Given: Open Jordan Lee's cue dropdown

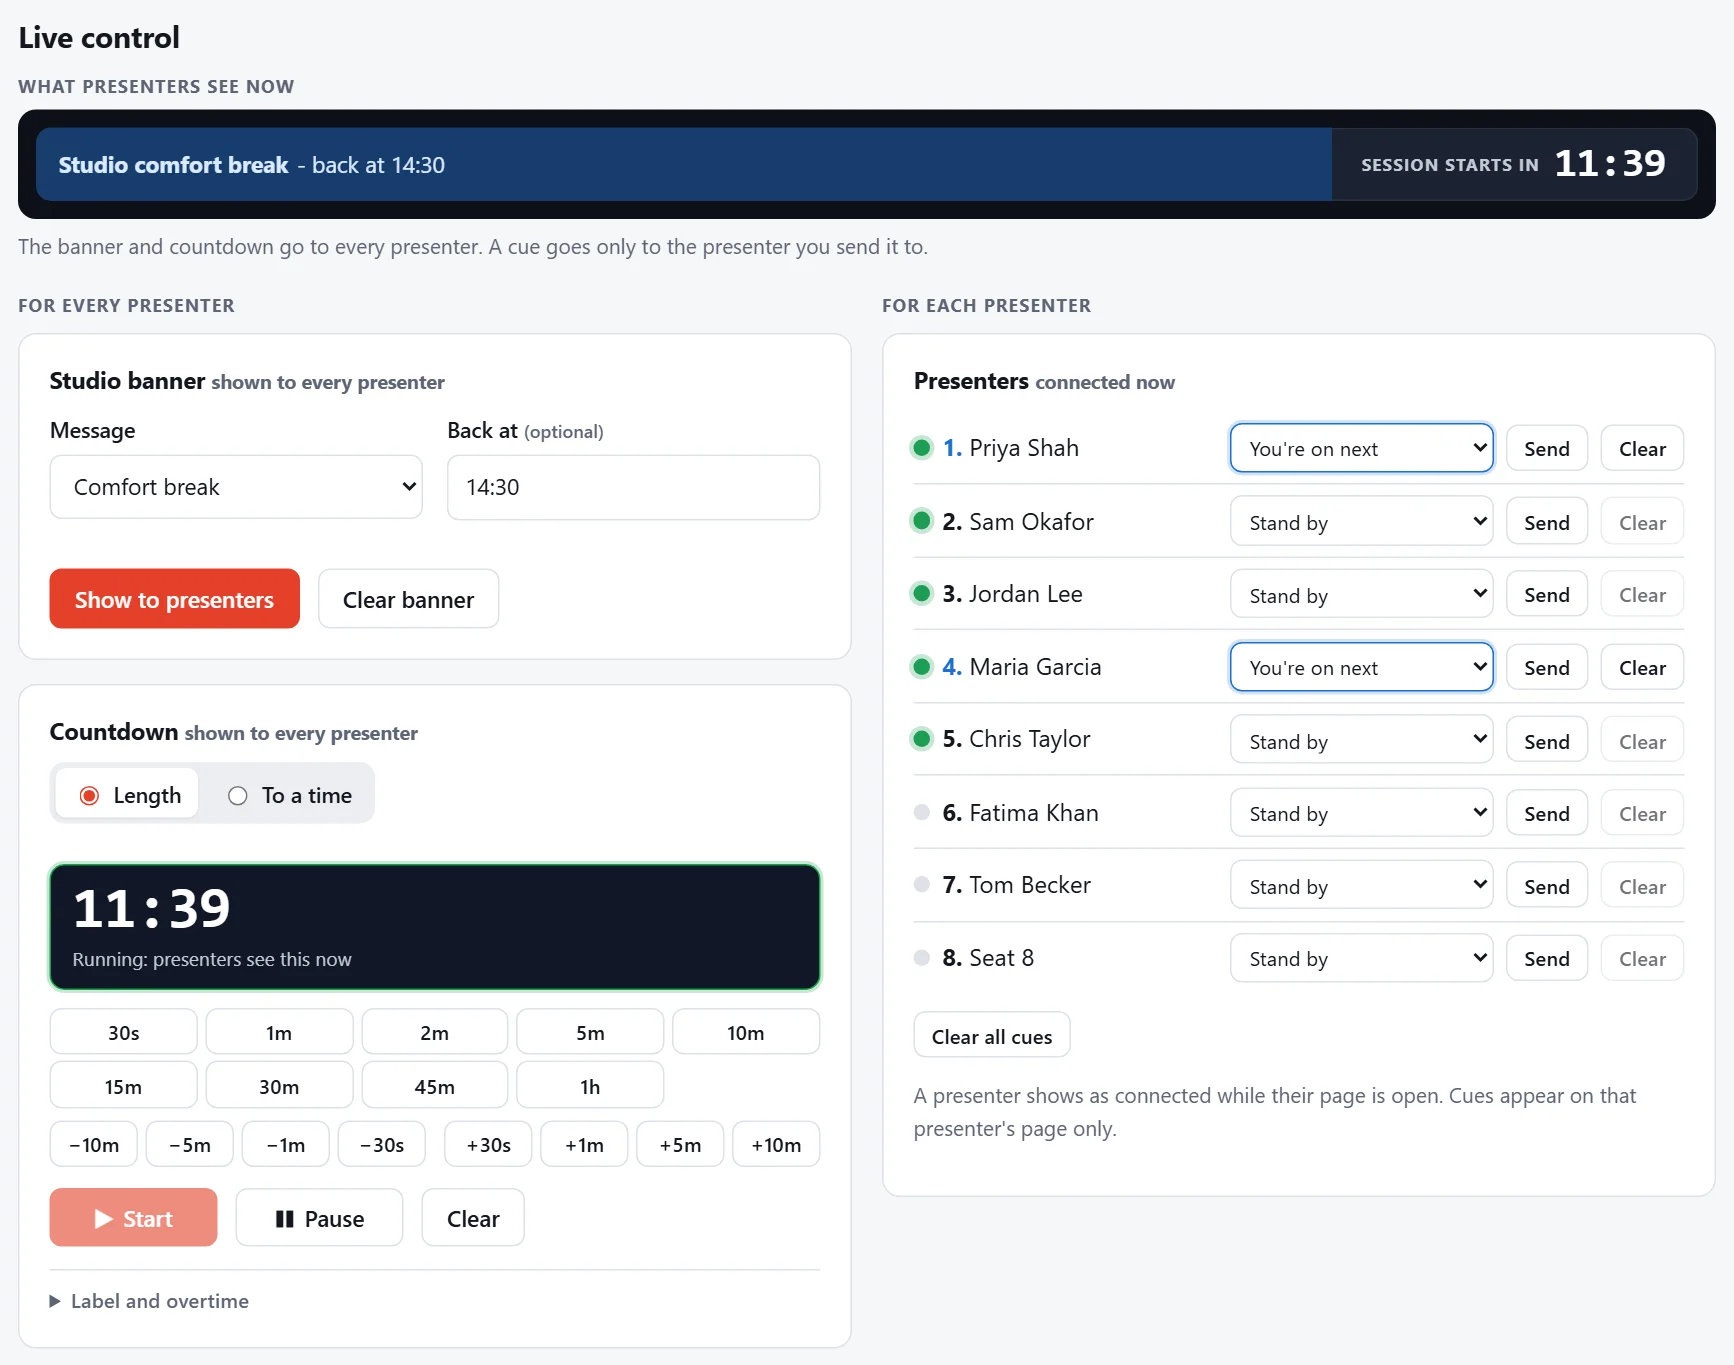Looking at the screenshot, I should point(1361,594).
